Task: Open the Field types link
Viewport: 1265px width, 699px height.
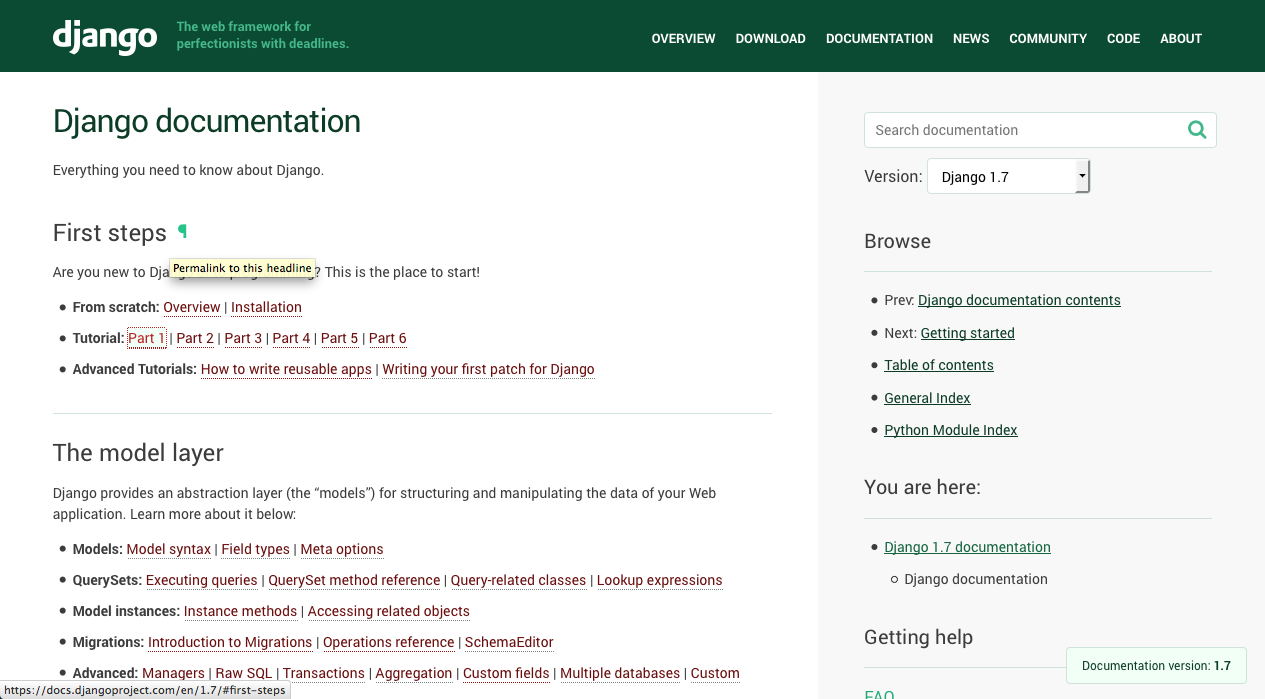Action: pos(255,549)
